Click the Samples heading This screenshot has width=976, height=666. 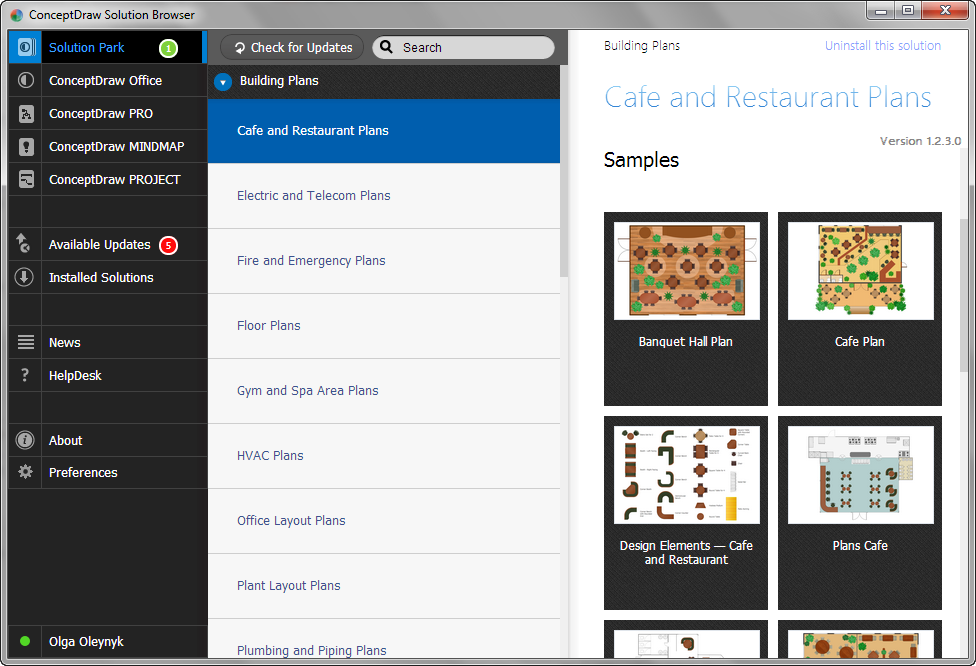pos(641,160)
